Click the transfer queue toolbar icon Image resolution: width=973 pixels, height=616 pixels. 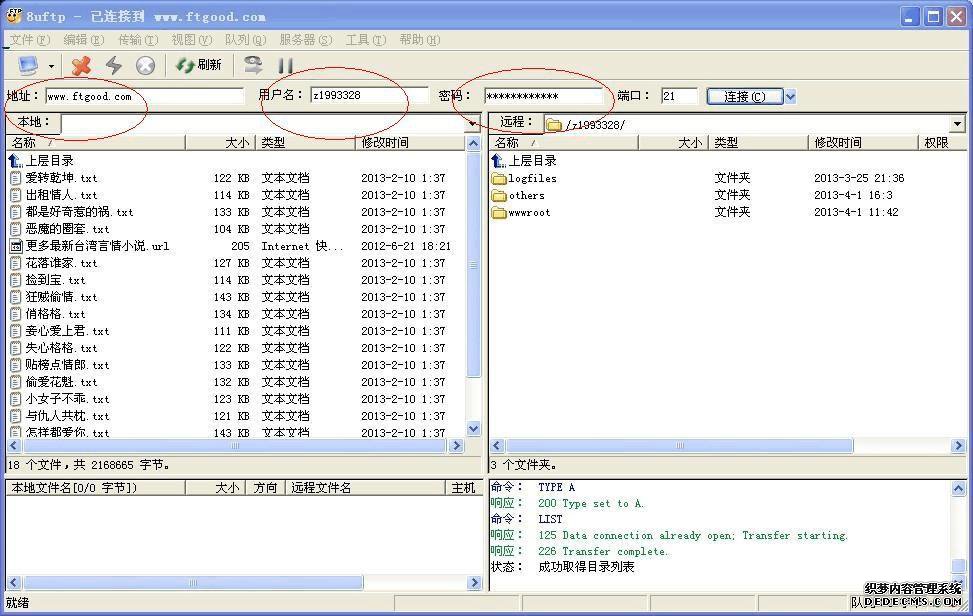253,66
